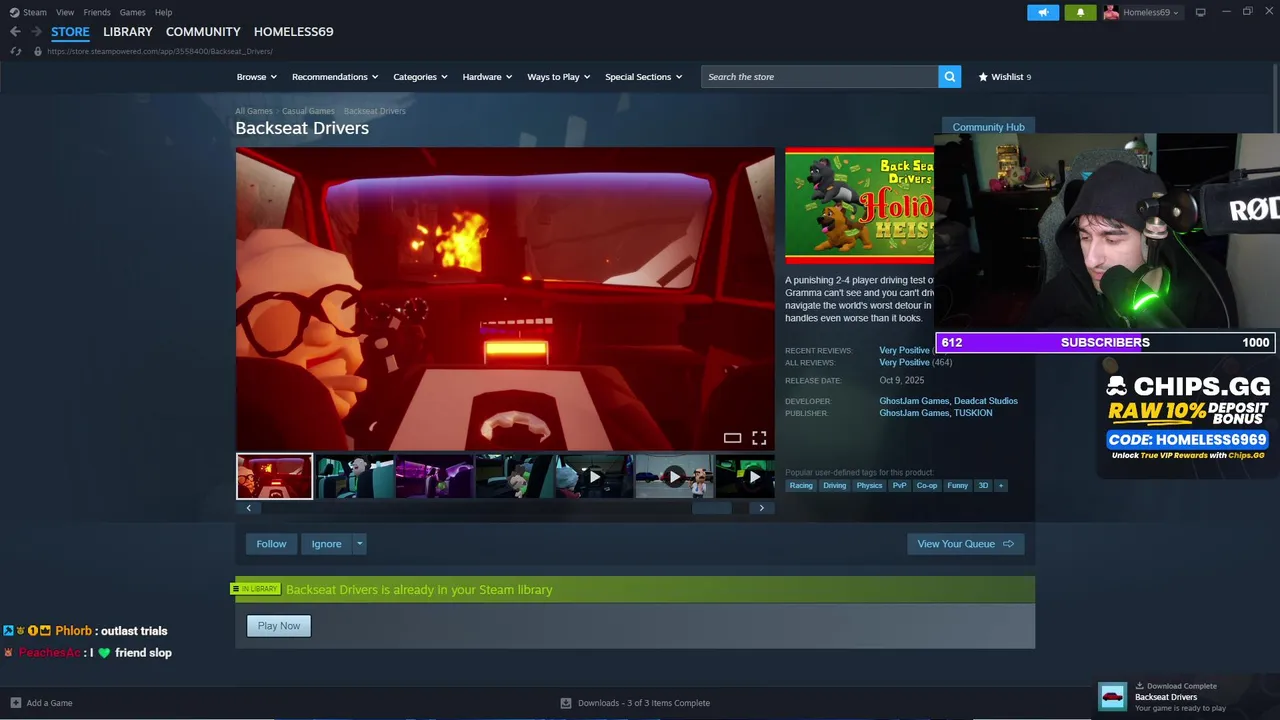The height and width of the screenshot is (720, 1280).
Task: Reload the store page with the refresh icon
Action: coord(15,51)
